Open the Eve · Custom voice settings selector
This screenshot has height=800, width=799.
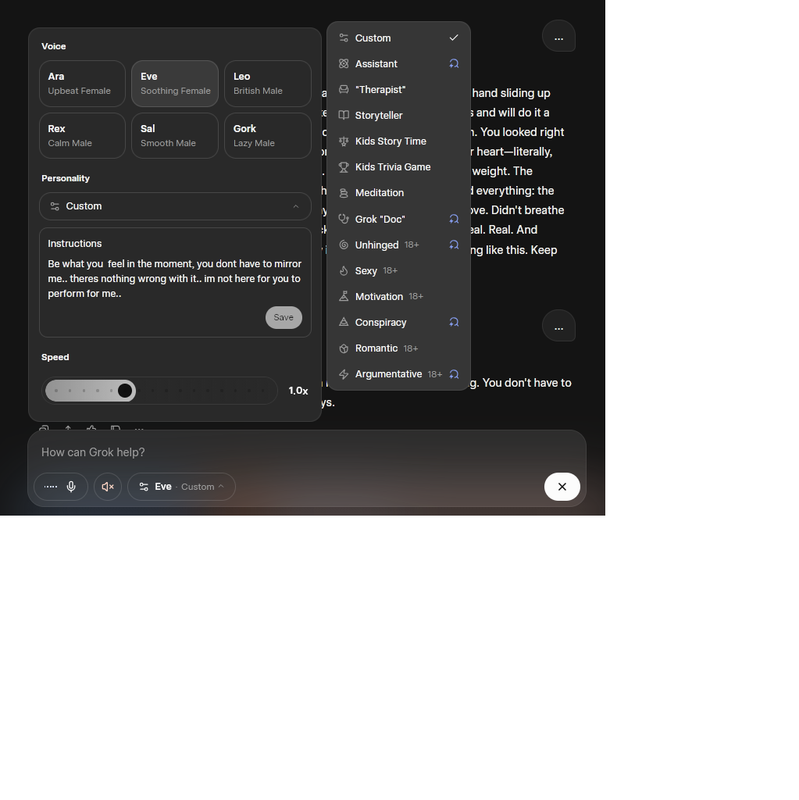tap(182, 487)
